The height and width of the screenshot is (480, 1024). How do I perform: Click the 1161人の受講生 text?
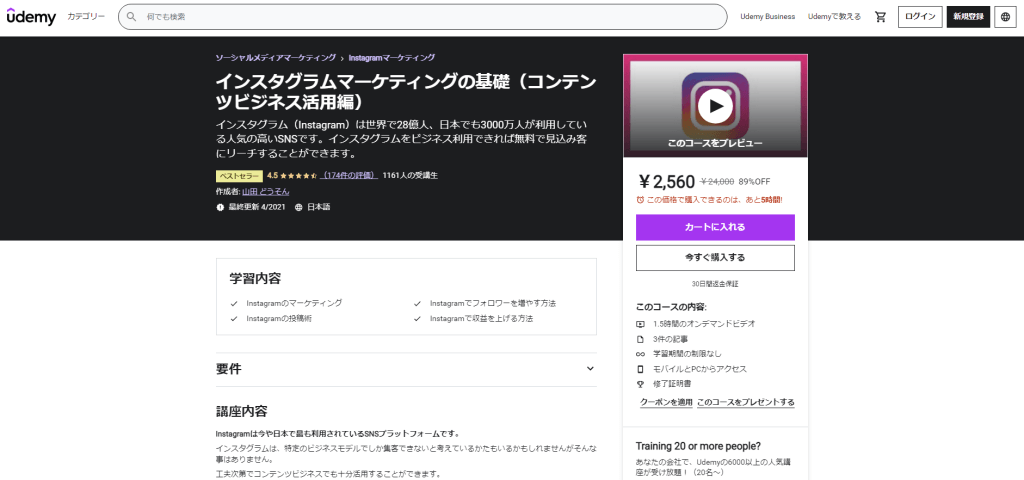(x=410, y=175)
